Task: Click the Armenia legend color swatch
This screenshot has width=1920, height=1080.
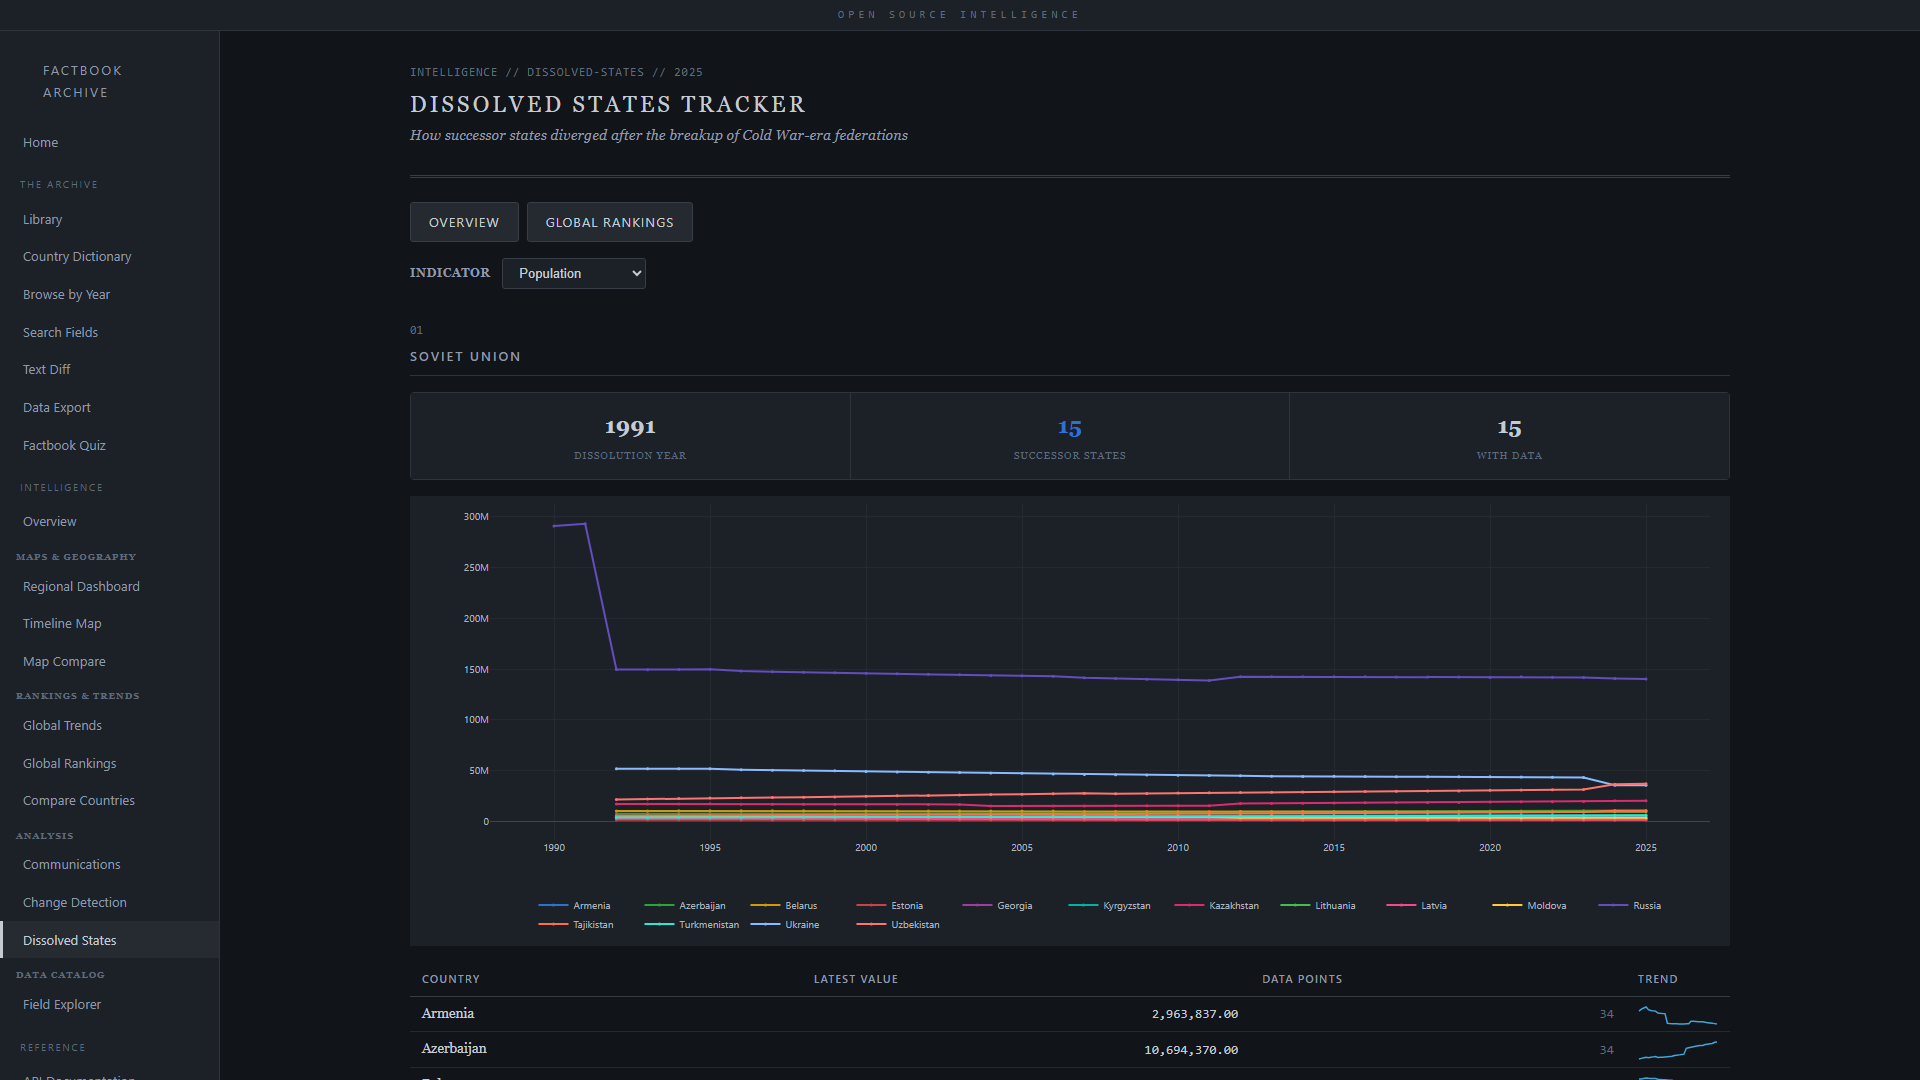Action: tap(553, 906)
